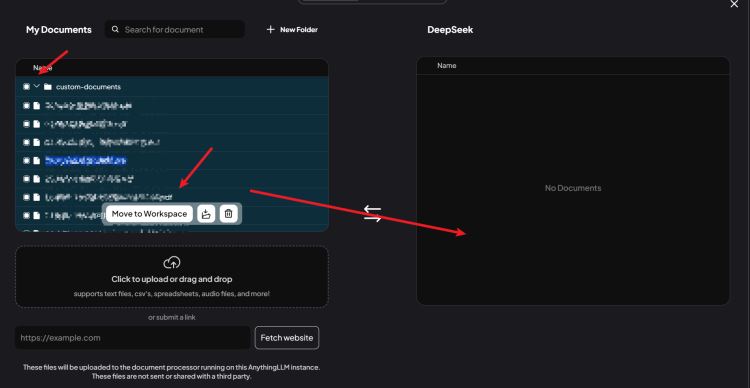The width and height of the screenshot is (750, 388).
Task: Click the file icon of the highlighted document
Action: tap(36, 161)
